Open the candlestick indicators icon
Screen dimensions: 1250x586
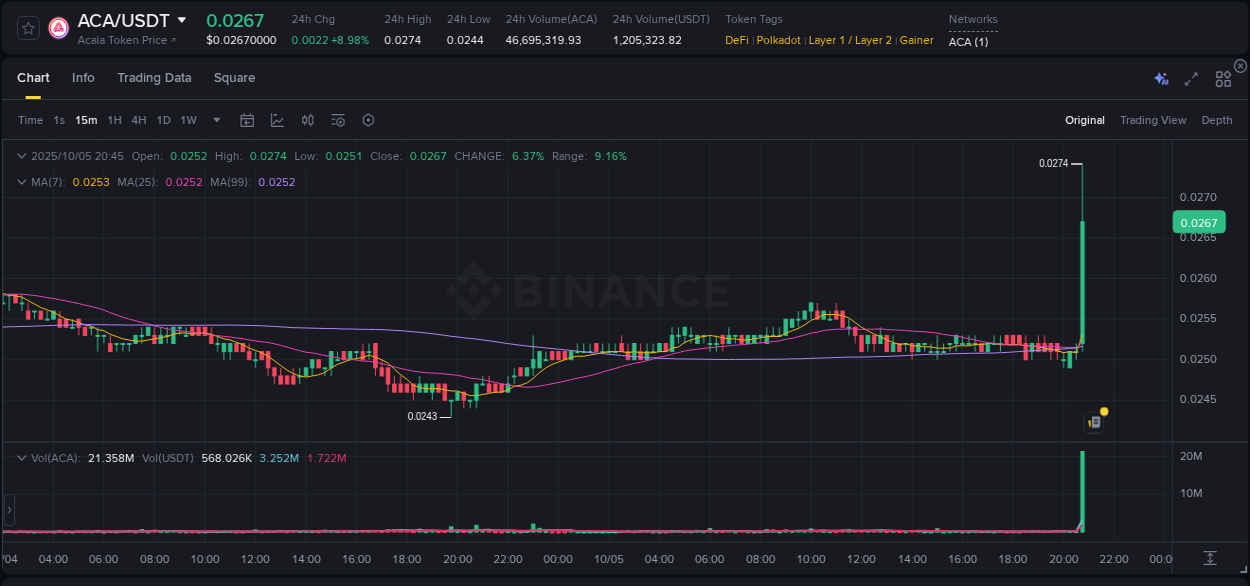pyautogui.click(x=307, y=120)
